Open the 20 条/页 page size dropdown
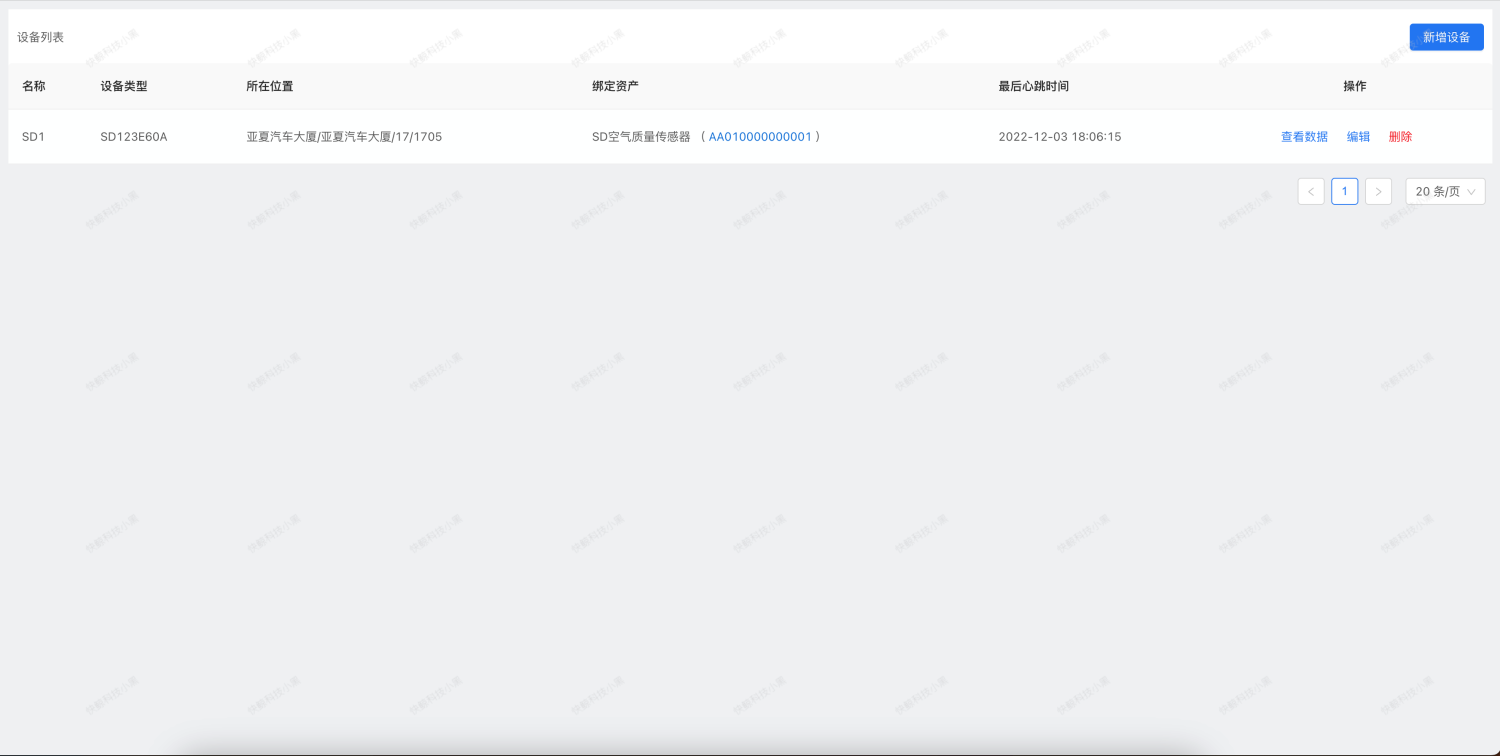Image resolution: width=1500 pixels, height=756 pixels. 1445,191
